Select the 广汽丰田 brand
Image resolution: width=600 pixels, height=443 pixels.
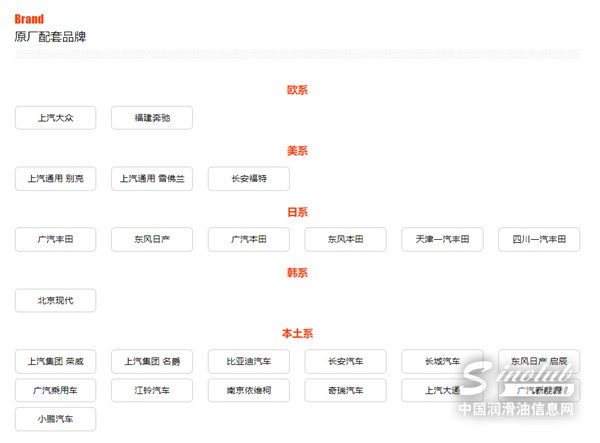[x=55, y=239]
